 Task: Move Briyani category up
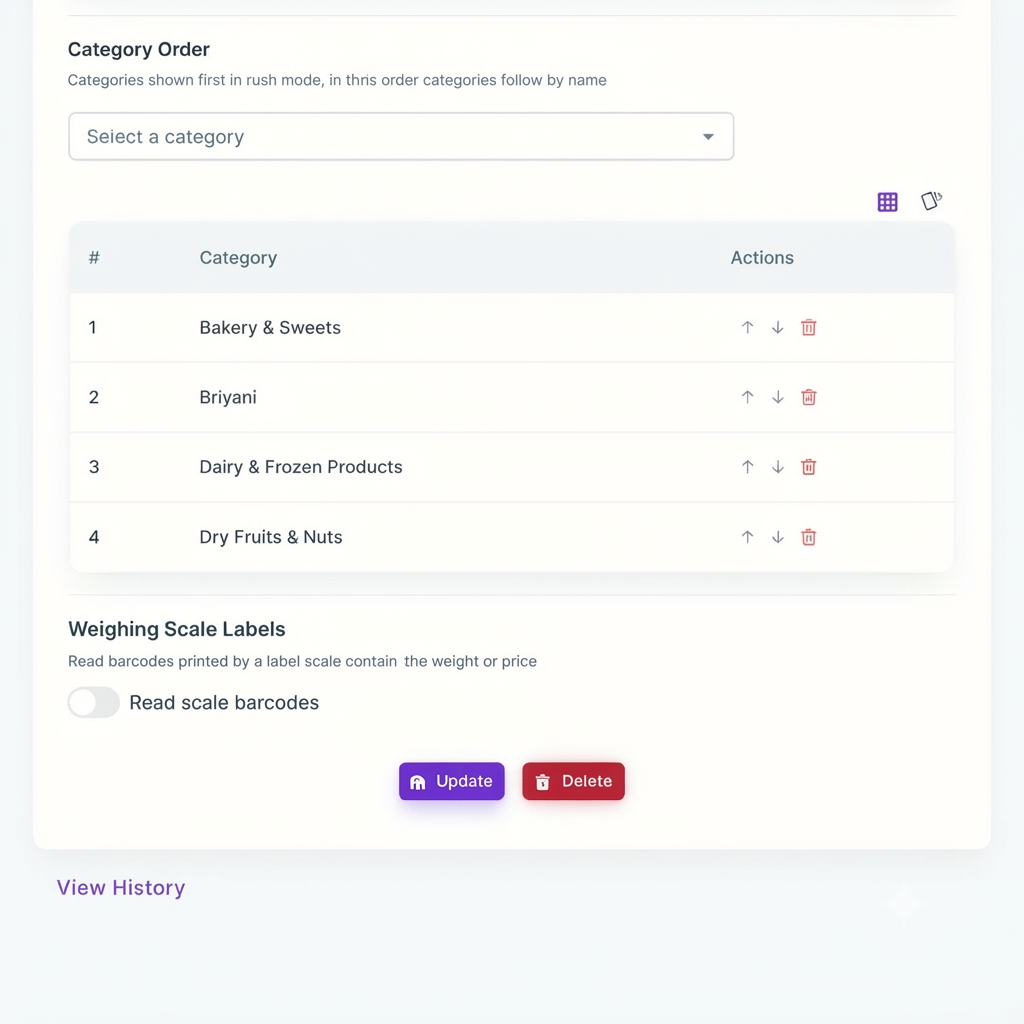tap(747, 397)
